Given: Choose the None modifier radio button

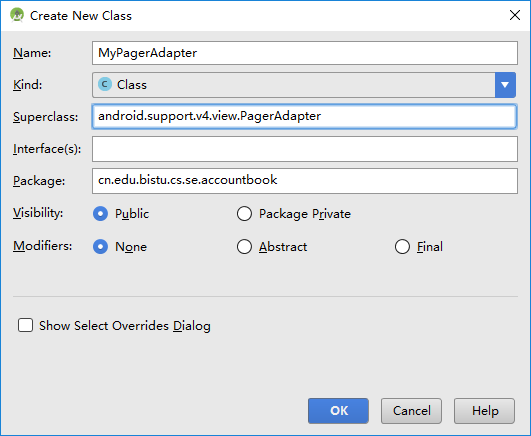Looking at the screenshot, I should click(x=101, y=247).
